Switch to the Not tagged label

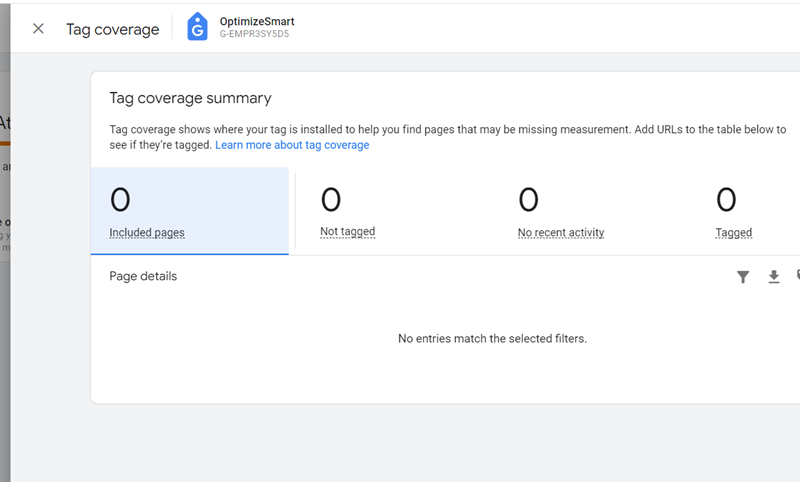pyautogui.click(x=347, y=232)
